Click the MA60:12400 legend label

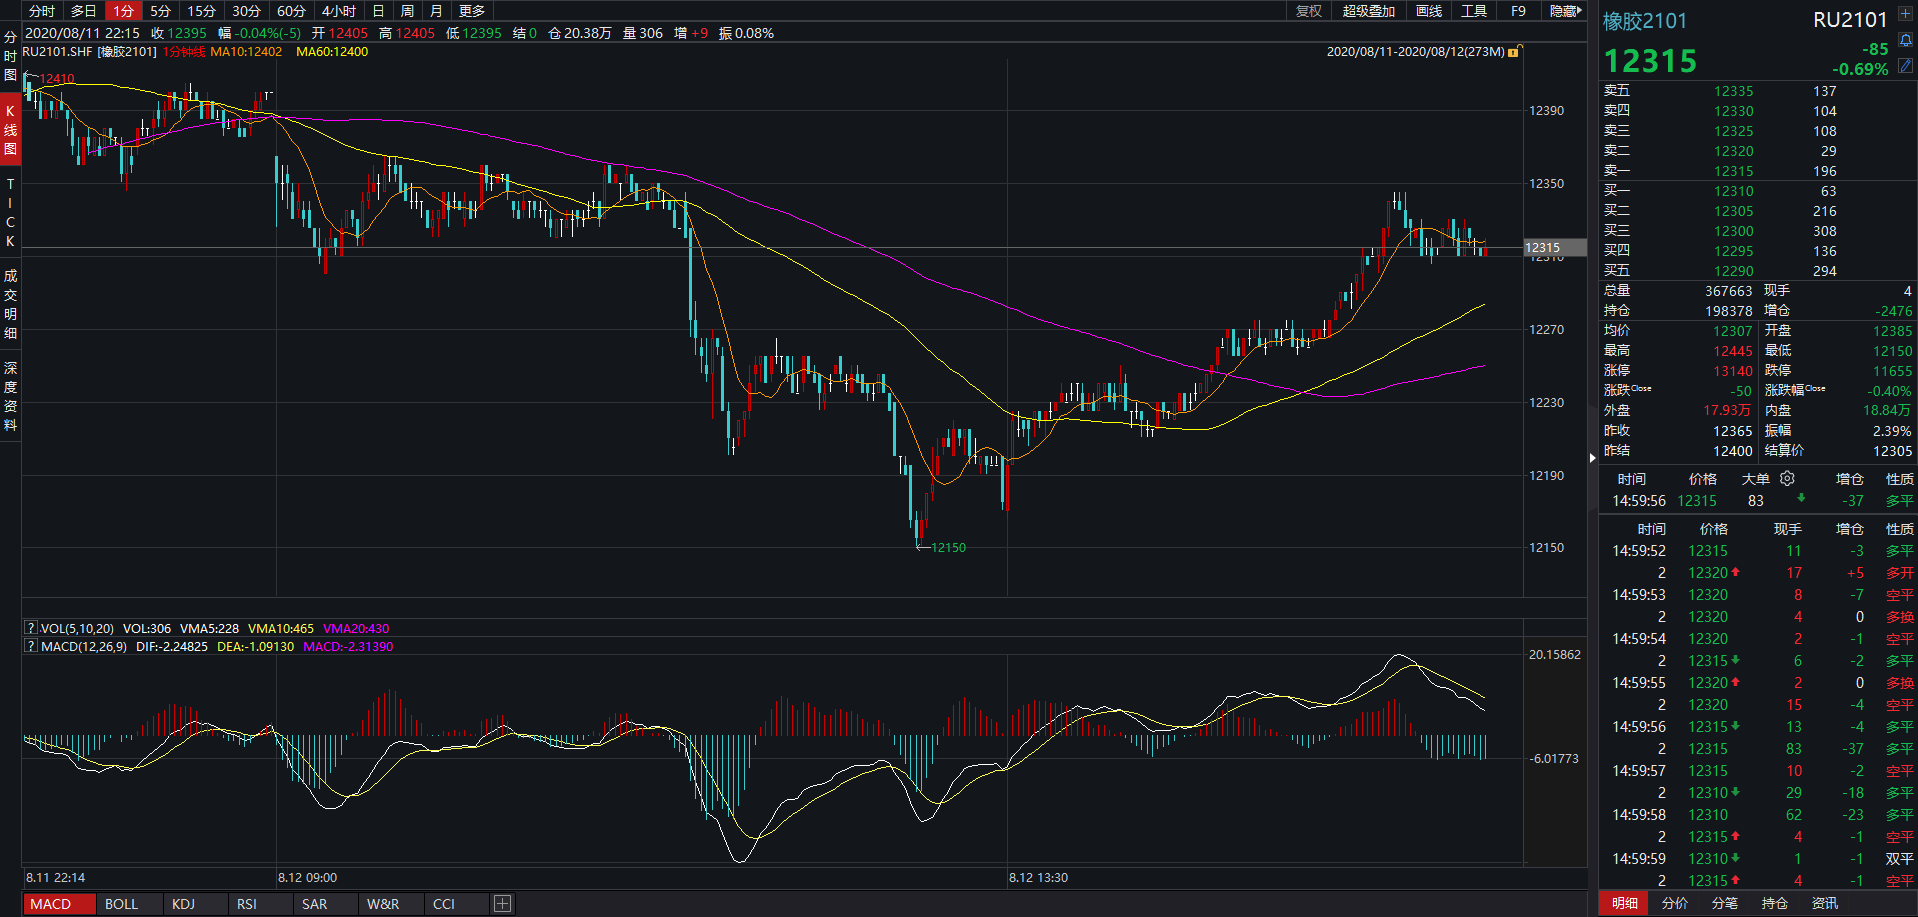[x=332, y=51]
